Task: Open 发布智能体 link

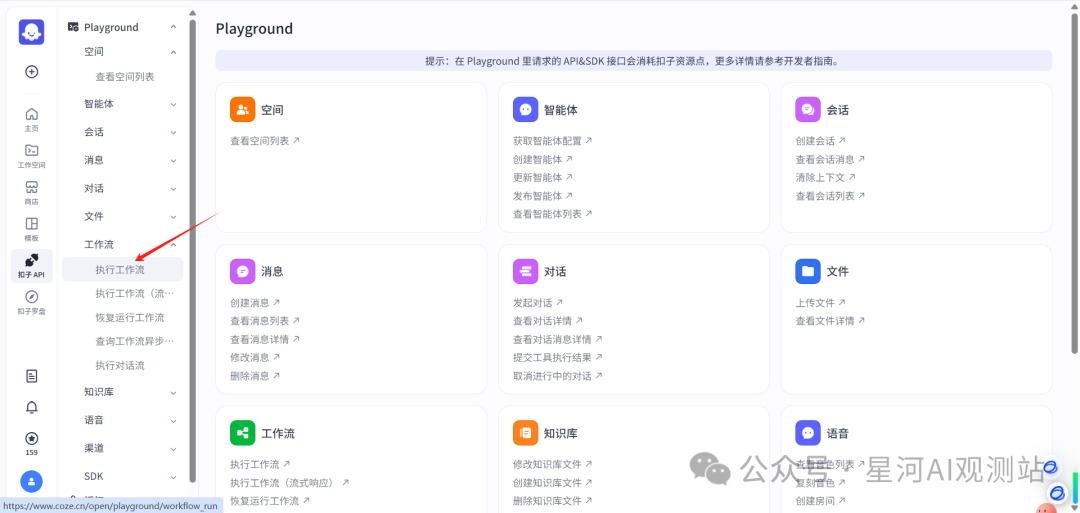Action: (543, 196)
